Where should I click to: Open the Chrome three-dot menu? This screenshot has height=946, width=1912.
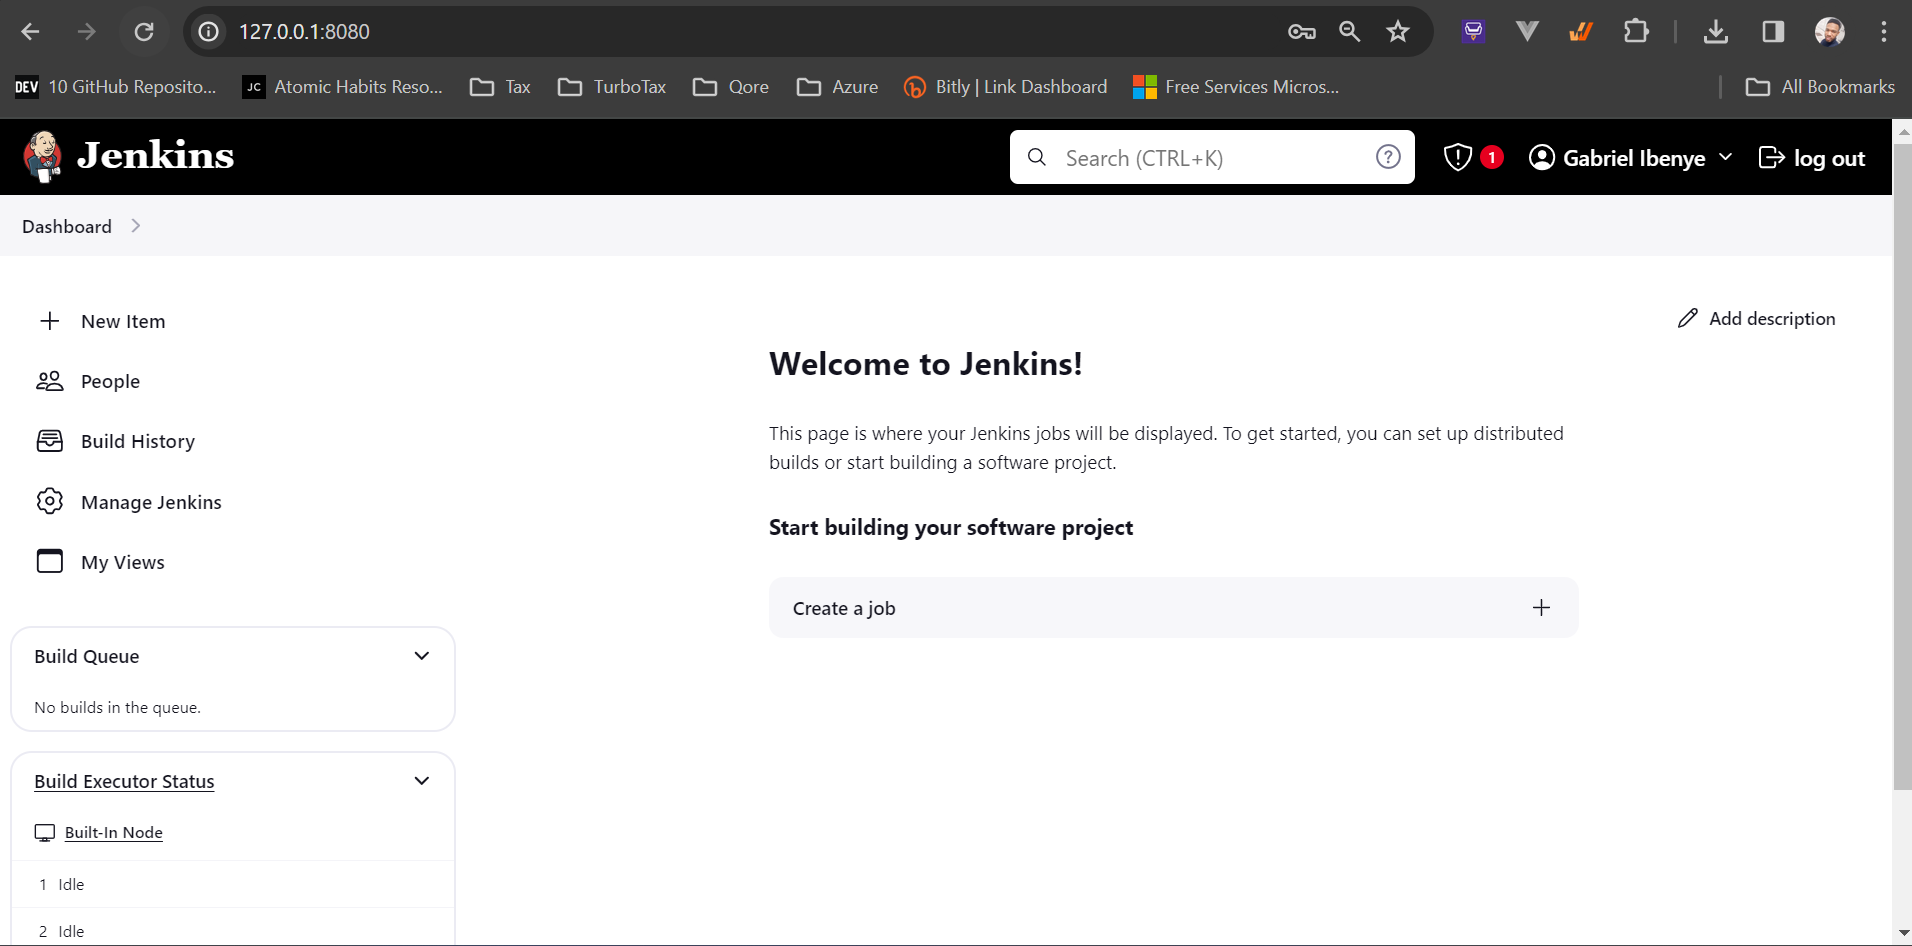[1884, 31]
